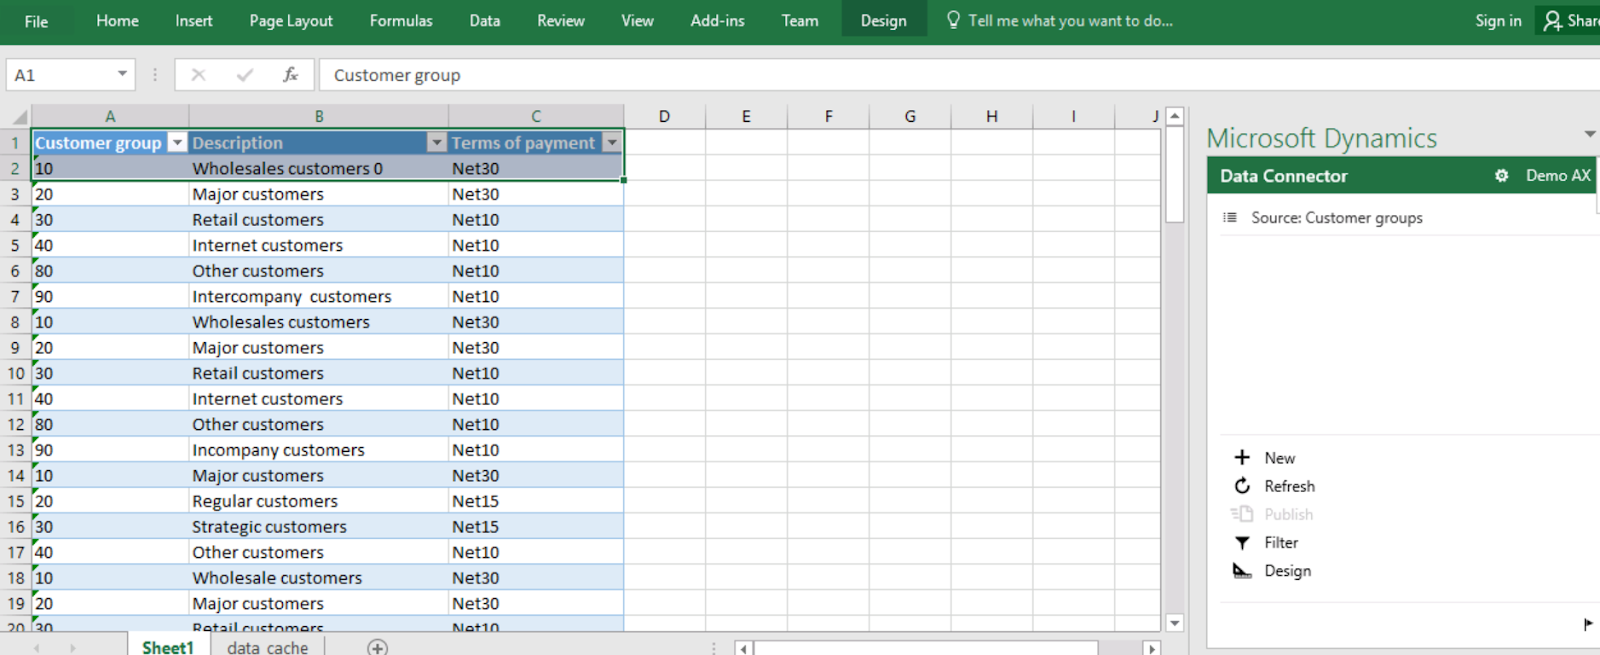Add a new sheet with plus icon
The image size is (1600, 655).
pos(377,648)
